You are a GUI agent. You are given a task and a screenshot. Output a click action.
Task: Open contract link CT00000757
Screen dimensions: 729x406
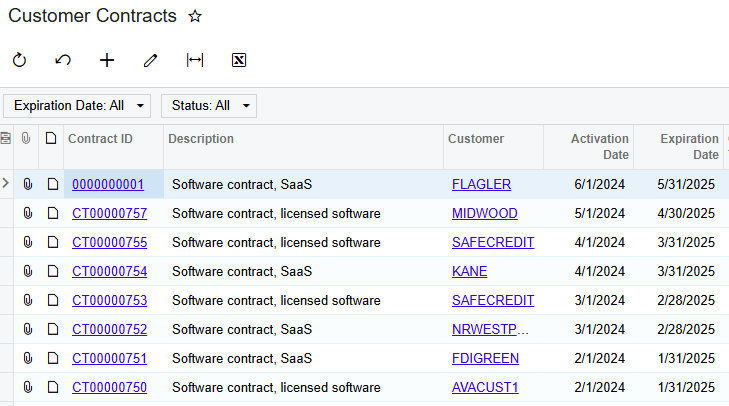(x=110, y=213)
